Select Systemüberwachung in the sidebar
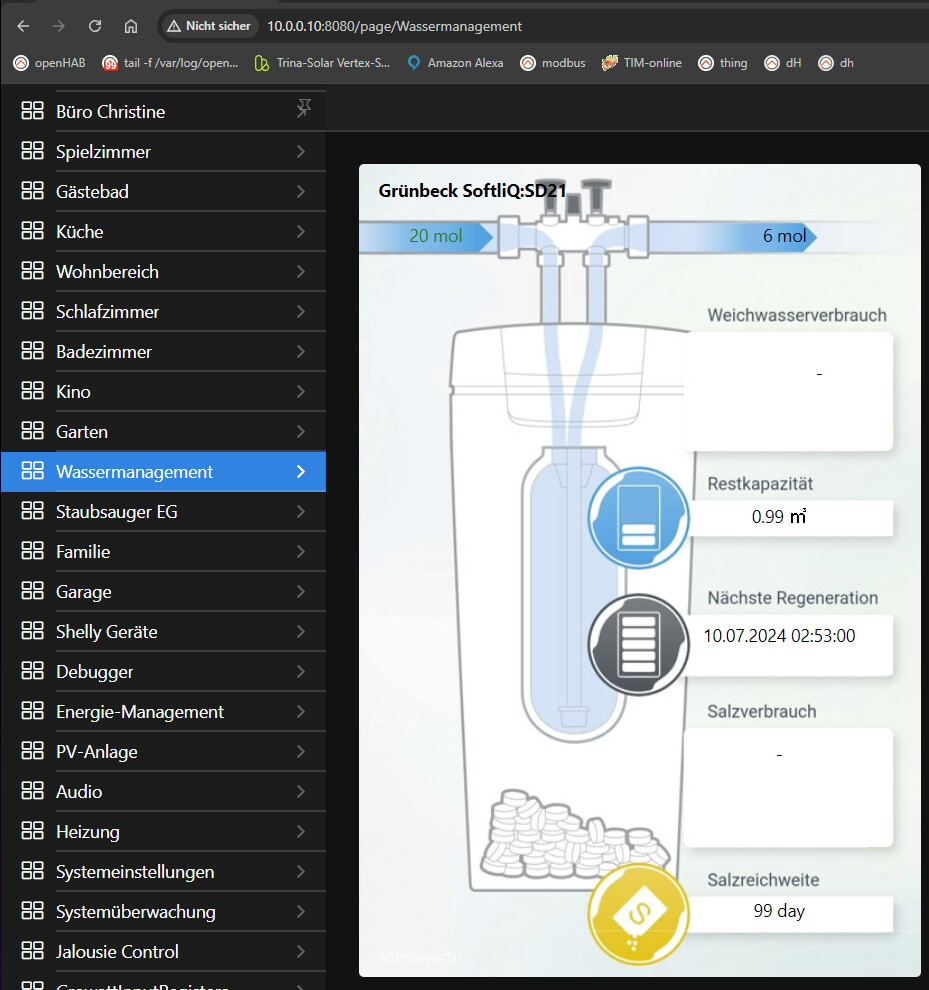The image size is (929, 990). pyautogui.click(x=135, y=912)
